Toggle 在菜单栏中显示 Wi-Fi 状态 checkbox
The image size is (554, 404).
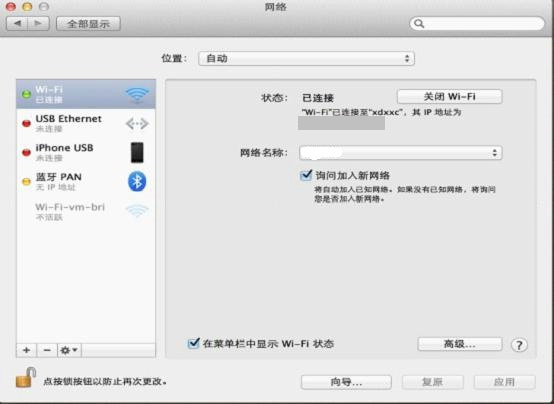193,343
